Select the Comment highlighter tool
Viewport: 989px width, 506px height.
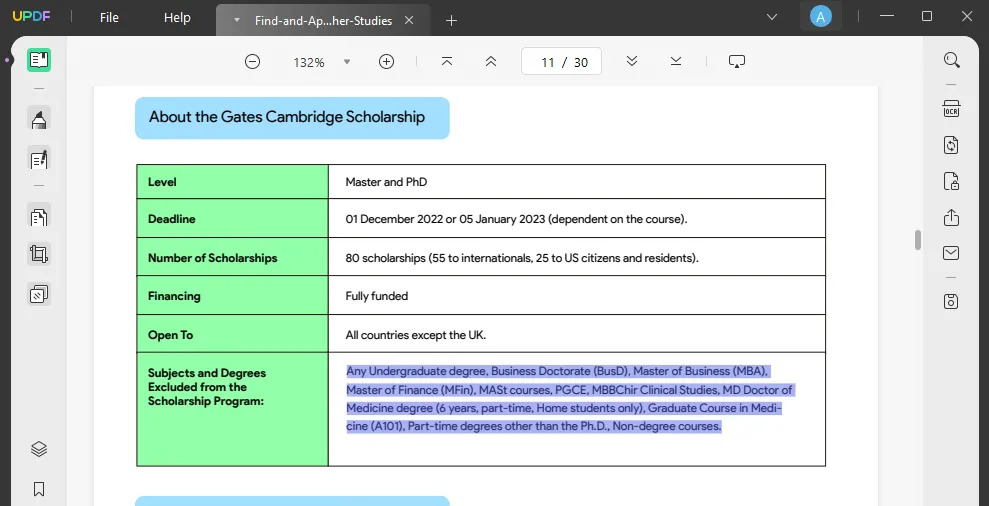pos(39,120)
